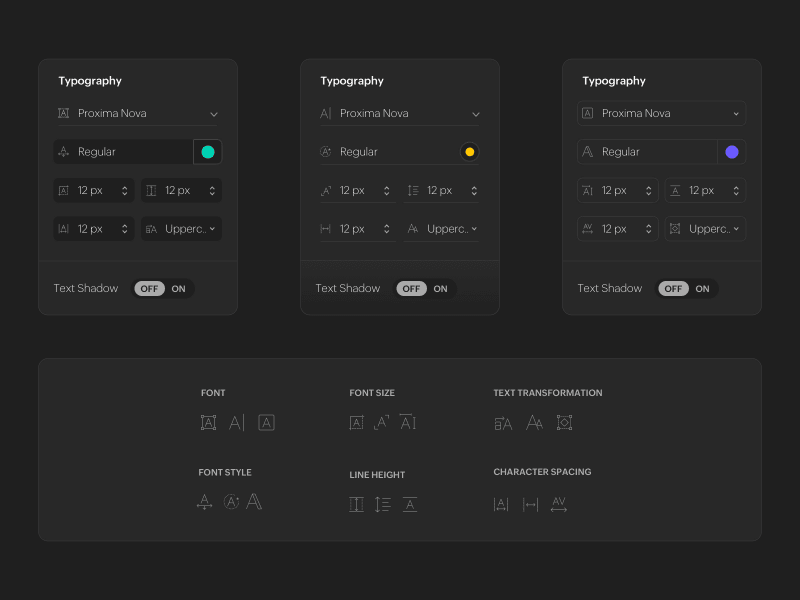
Task: Click the Text Shadow label in yellow-swatch panel
Action: tap(347, 288)
